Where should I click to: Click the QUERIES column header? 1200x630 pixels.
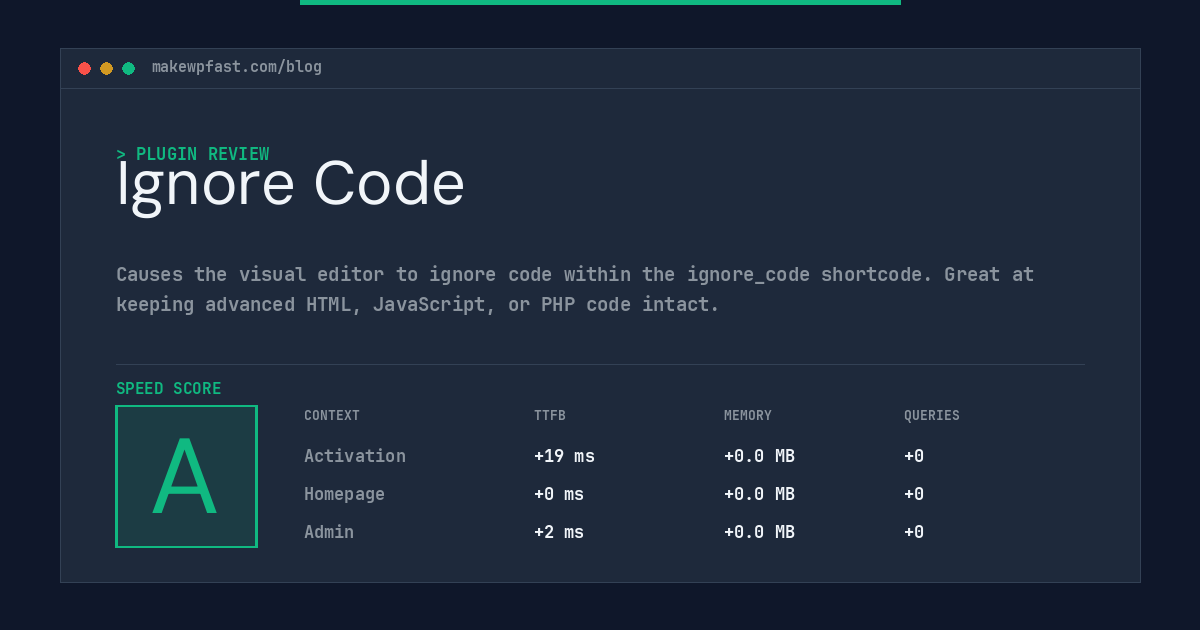932,416
